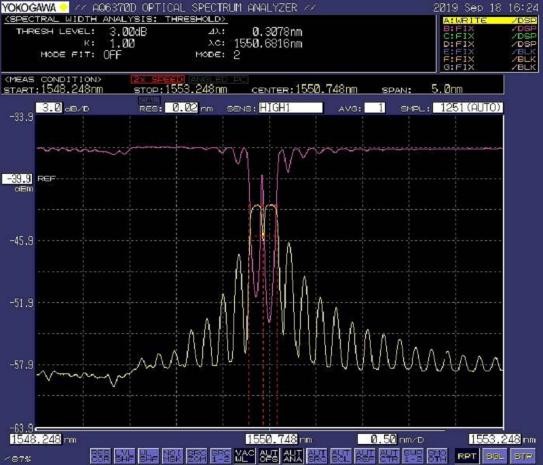Click the λc 1550.6816nm reading
543x465 pixels.
coord(268,44)
